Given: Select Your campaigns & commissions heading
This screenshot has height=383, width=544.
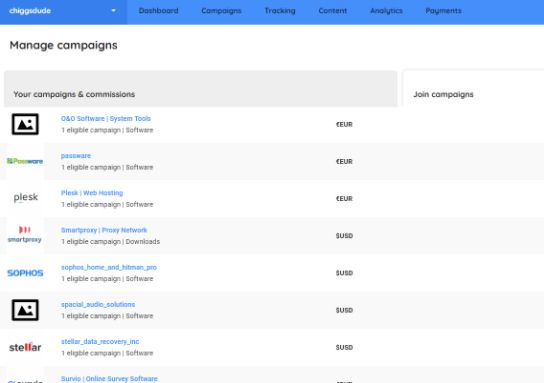Looking at the screenshot, I should (x=74, y=94).
